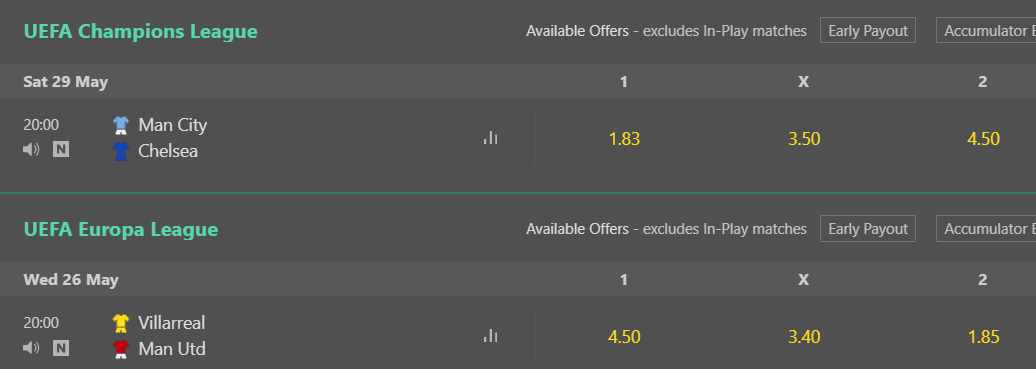Click the audio speaker icon for Villarreal match
Image resolution: width=1036 pixels, height=369 pixels.
pos(31,348)
